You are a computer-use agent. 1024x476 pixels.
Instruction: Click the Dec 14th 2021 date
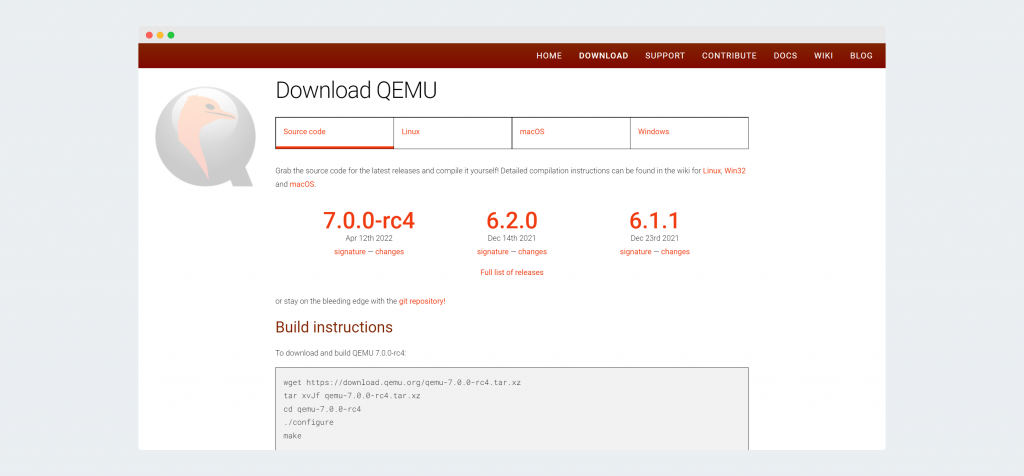511,238
